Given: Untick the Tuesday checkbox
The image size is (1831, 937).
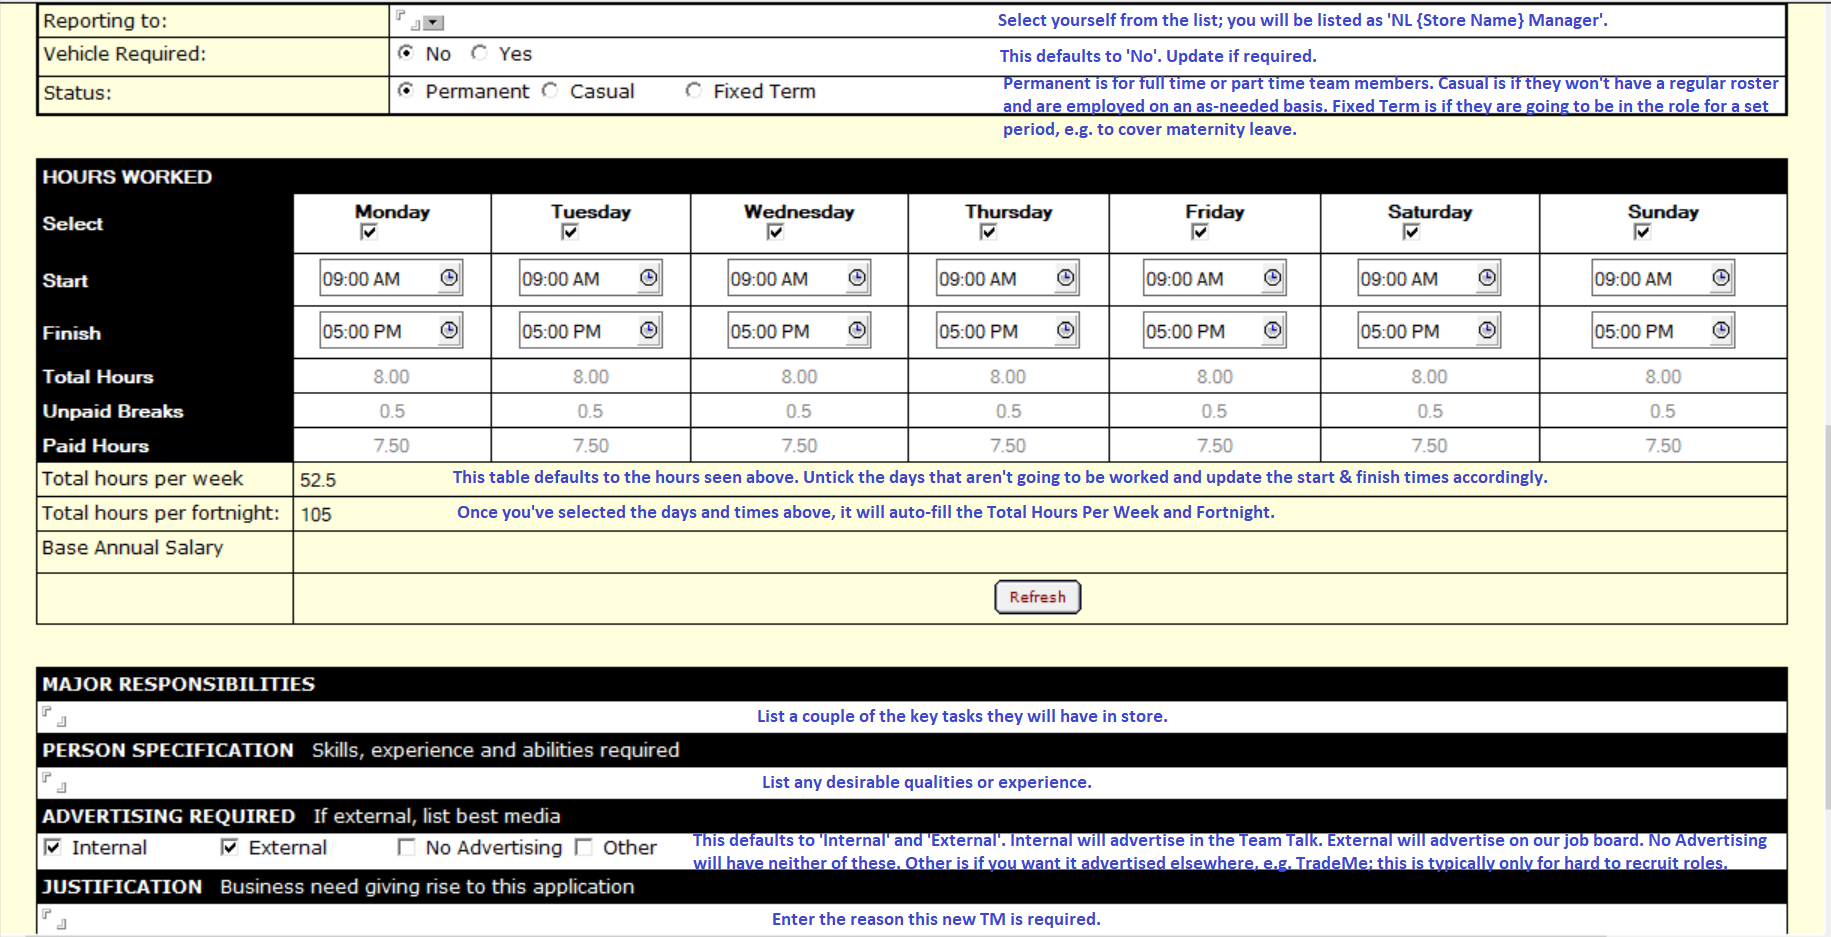Looking at the screenshot, I should (x=570, y=232).
